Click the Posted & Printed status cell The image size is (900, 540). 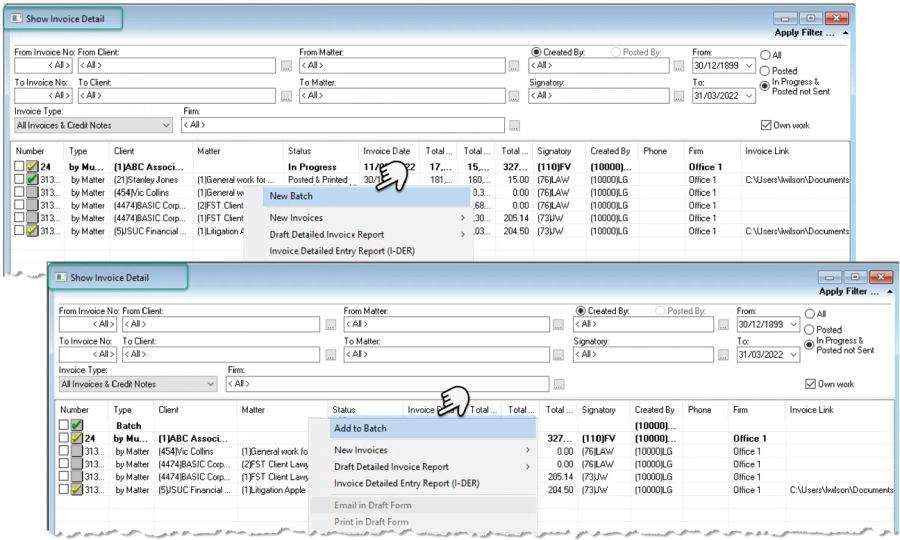pyautogui.click(x=317, y=180)
